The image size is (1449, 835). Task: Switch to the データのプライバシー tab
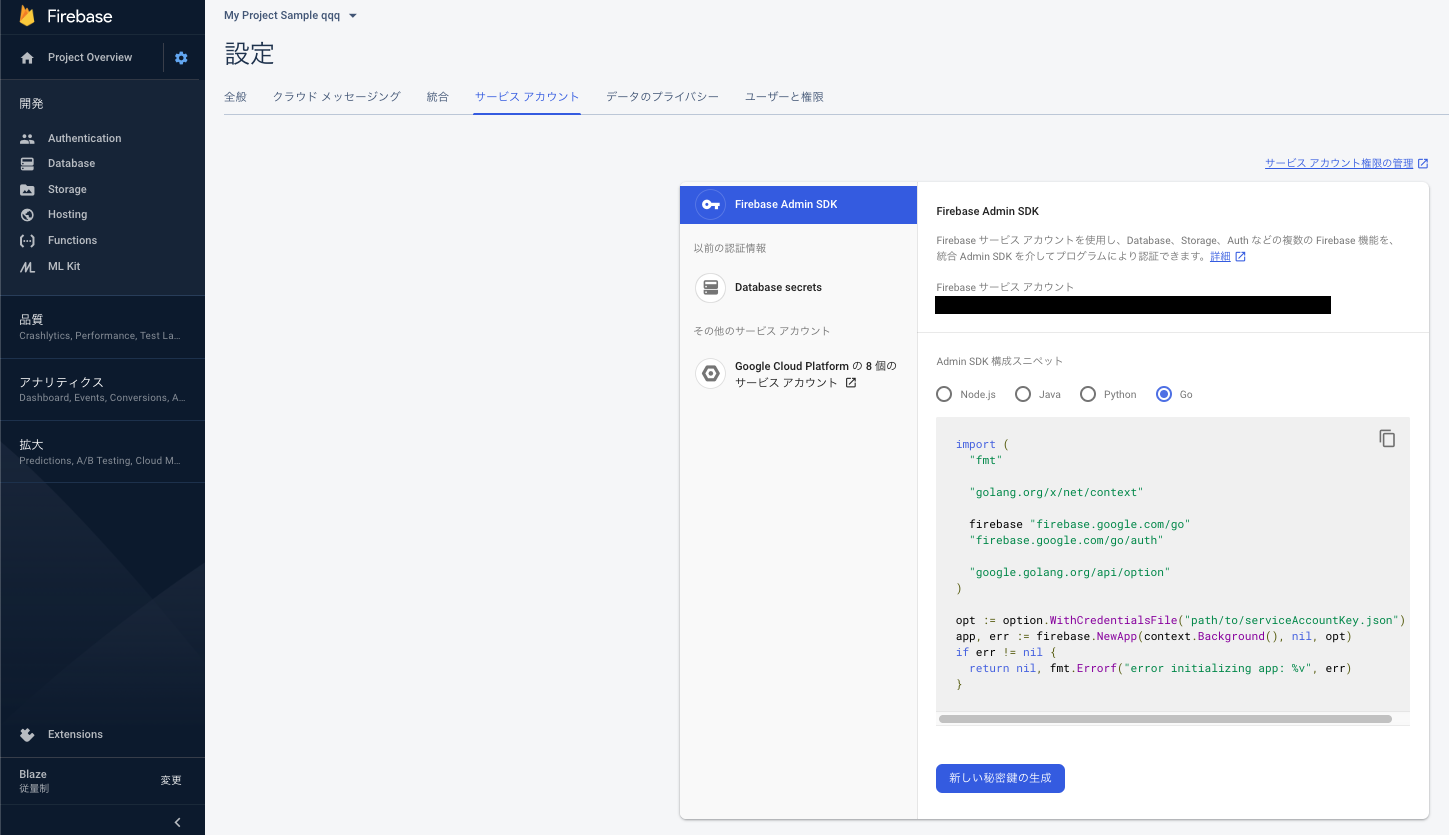[x=662, y=97]
